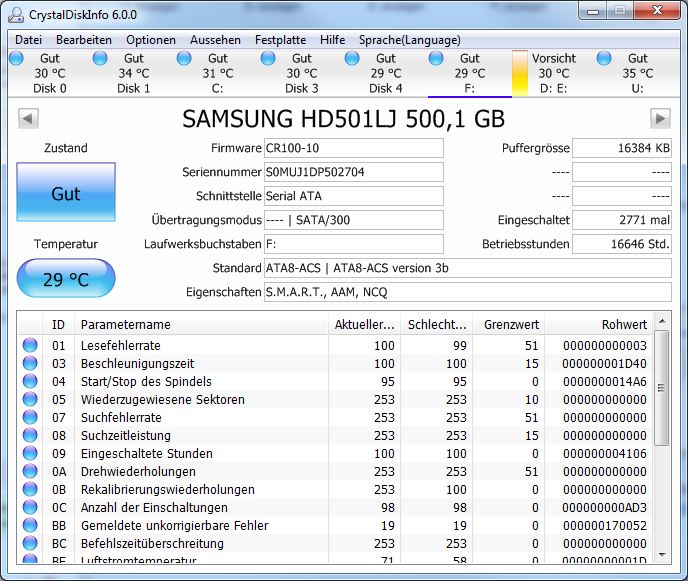The image size is (688, 581).
Task: Select Disk 4 status icon
Action: pyautogui.click(x=352, y=58)
